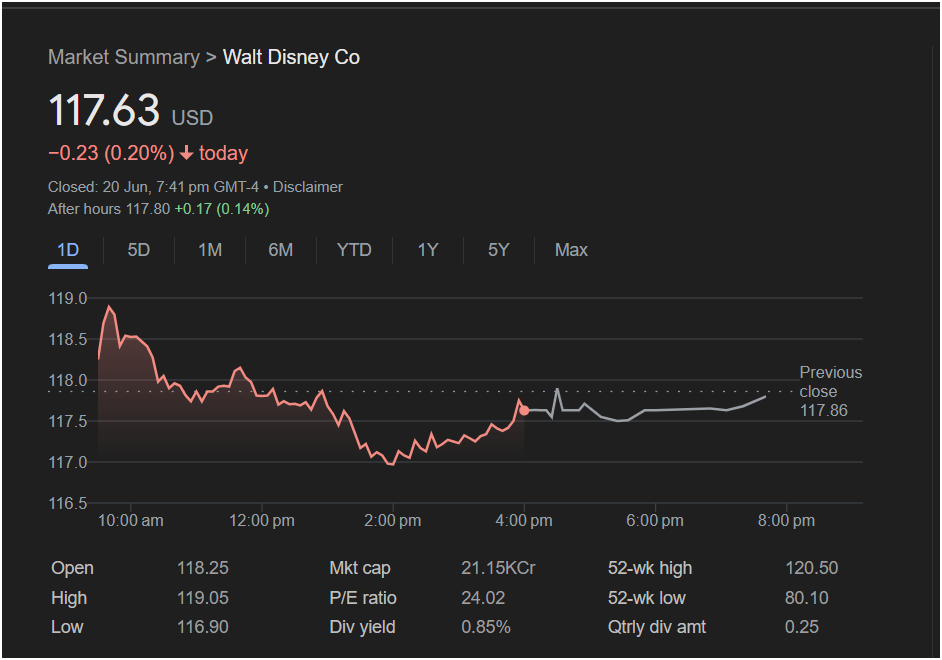
Task: Show the Max range chart
Action: click(x=571, y=250)
